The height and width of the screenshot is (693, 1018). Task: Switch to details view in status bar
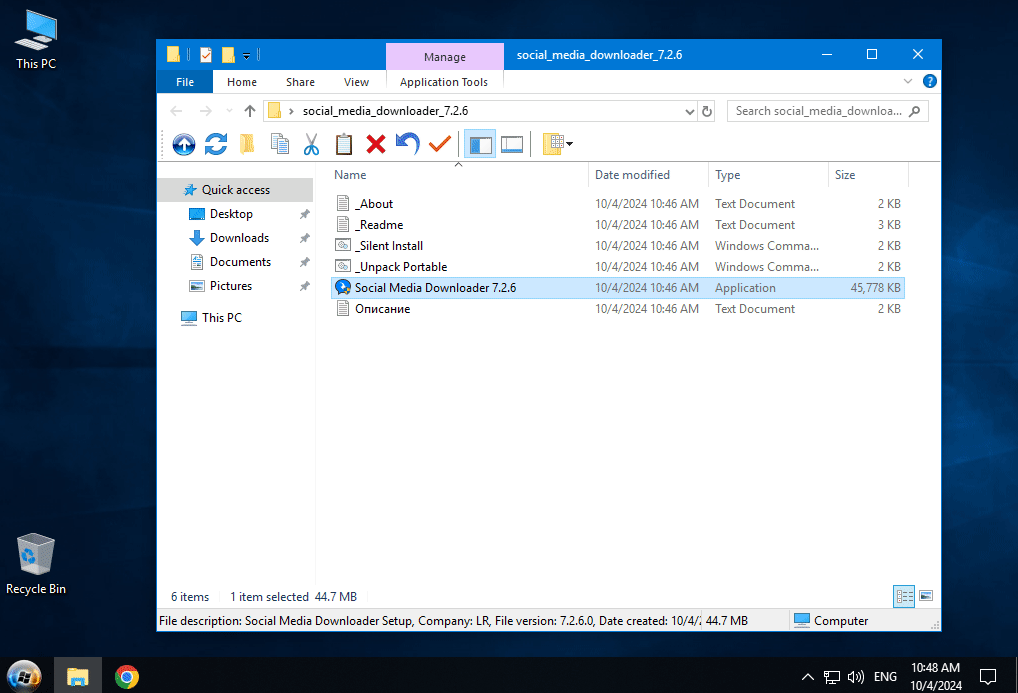tap(904, 596)
